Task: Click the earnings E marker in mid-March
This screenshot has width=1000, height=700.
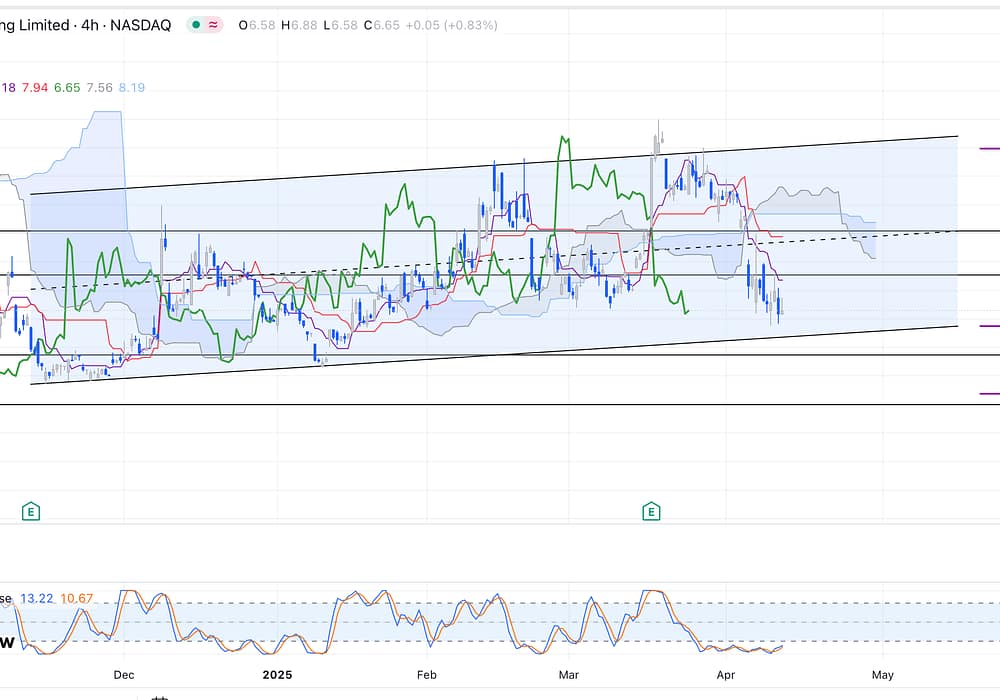Action: (651, 511)
